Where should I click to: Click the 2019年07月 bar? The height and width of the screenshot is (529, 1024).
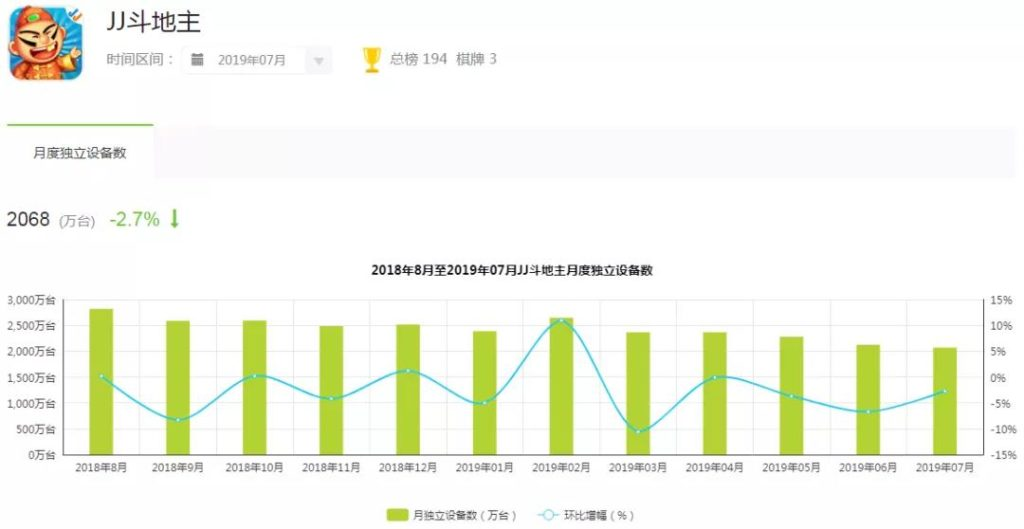944,401
